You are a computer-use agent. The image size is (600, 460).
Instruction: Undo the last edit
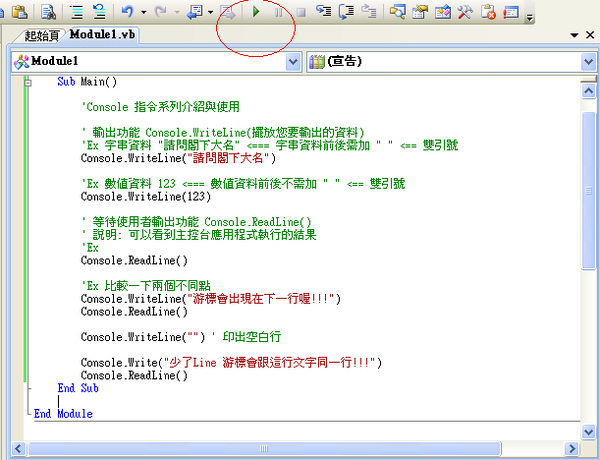127,12
